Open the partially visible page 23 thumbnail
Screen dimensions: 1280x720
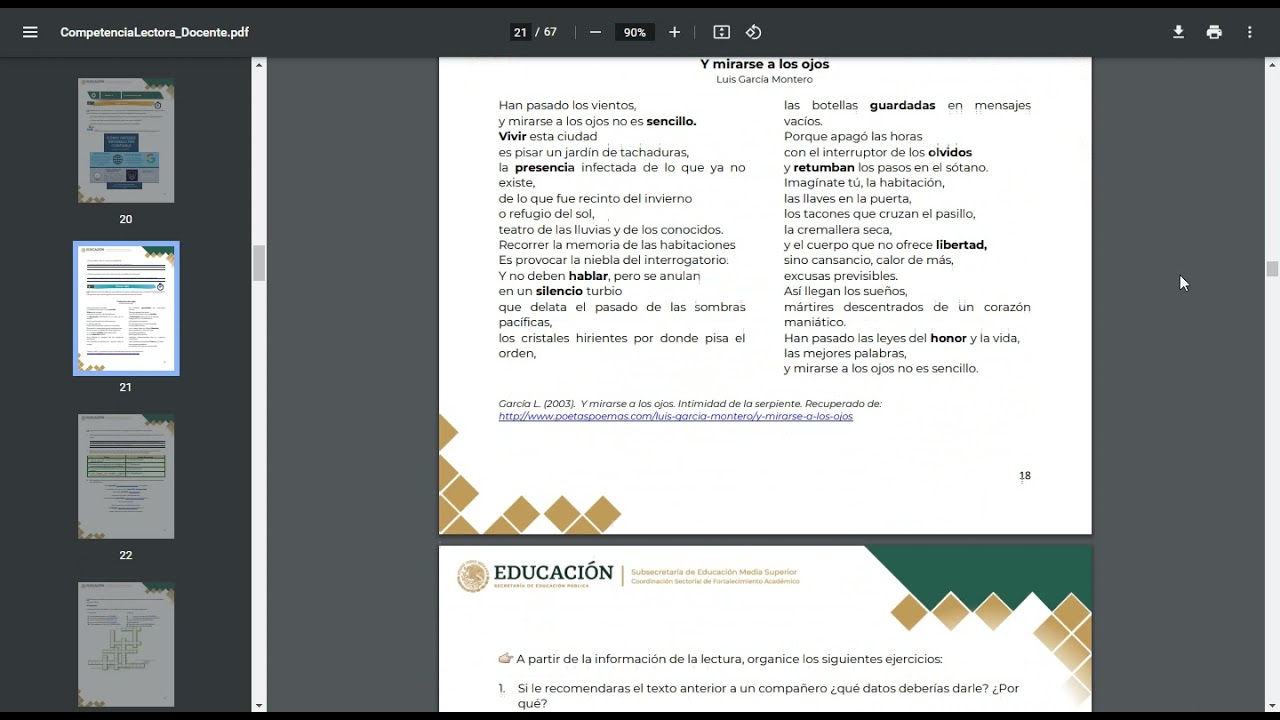point(126,644)
